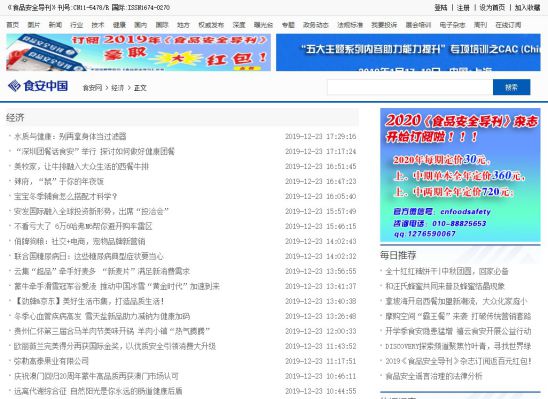
Task: Open the 新闻 navigation item
Action: [55, 25]
